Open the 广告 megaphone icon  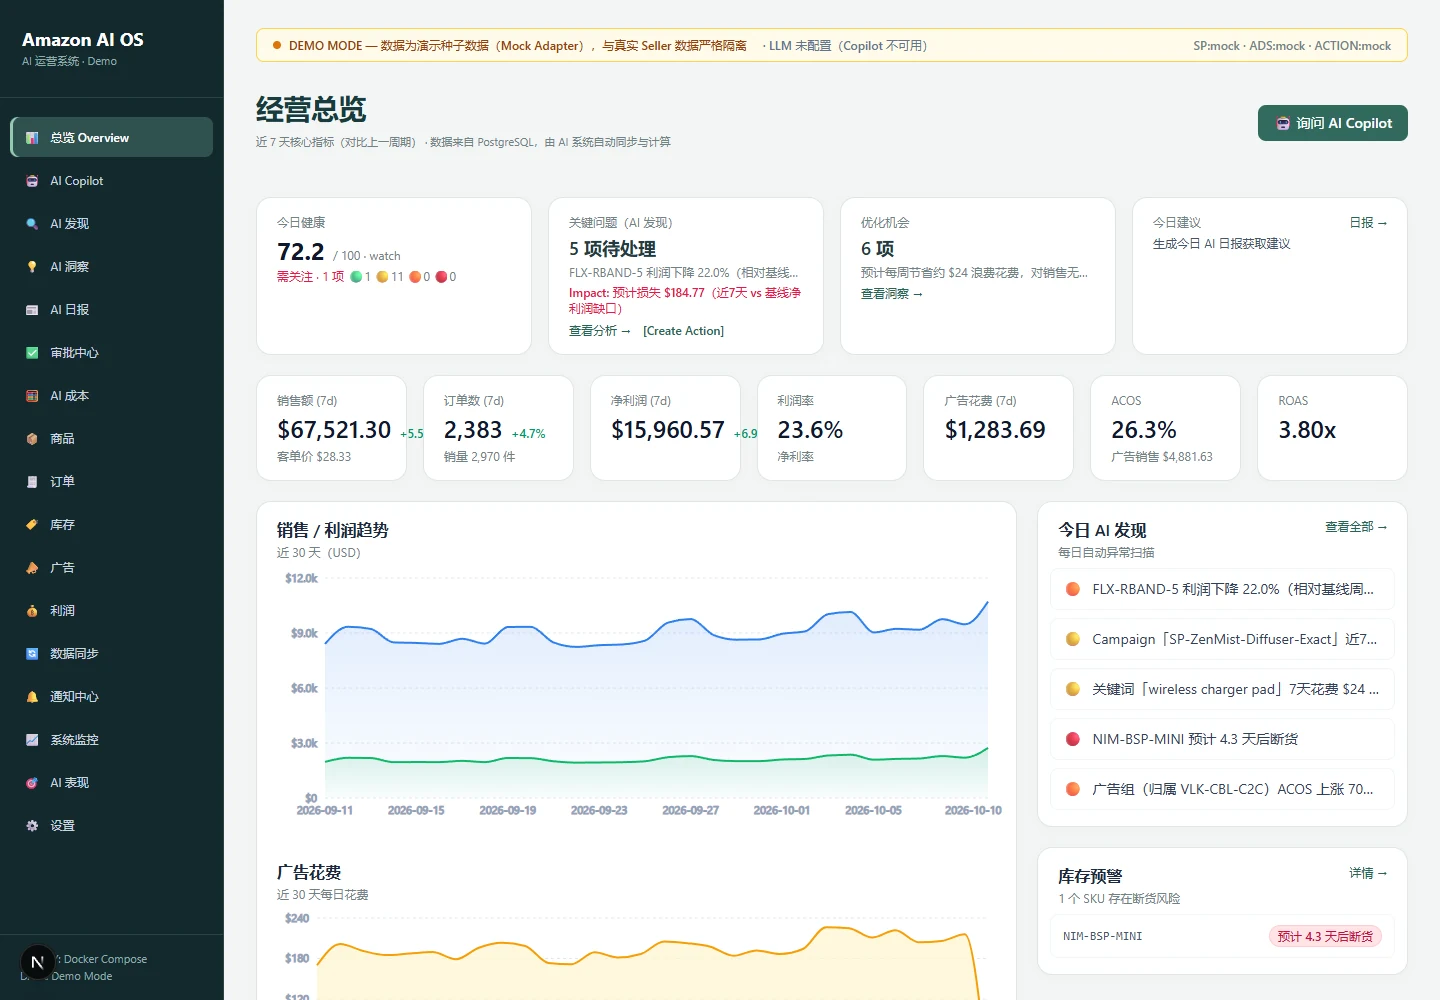point(32,568)
